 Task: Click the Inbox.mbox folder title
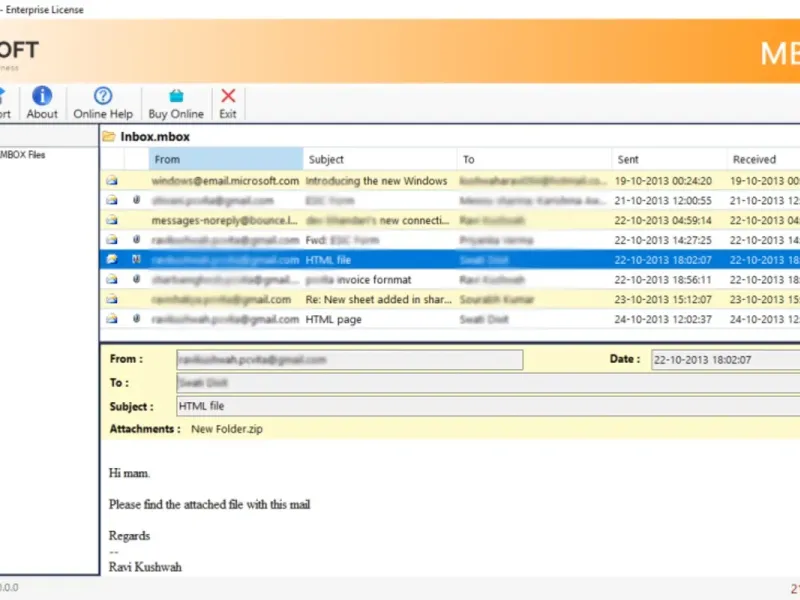click(155, 136)
